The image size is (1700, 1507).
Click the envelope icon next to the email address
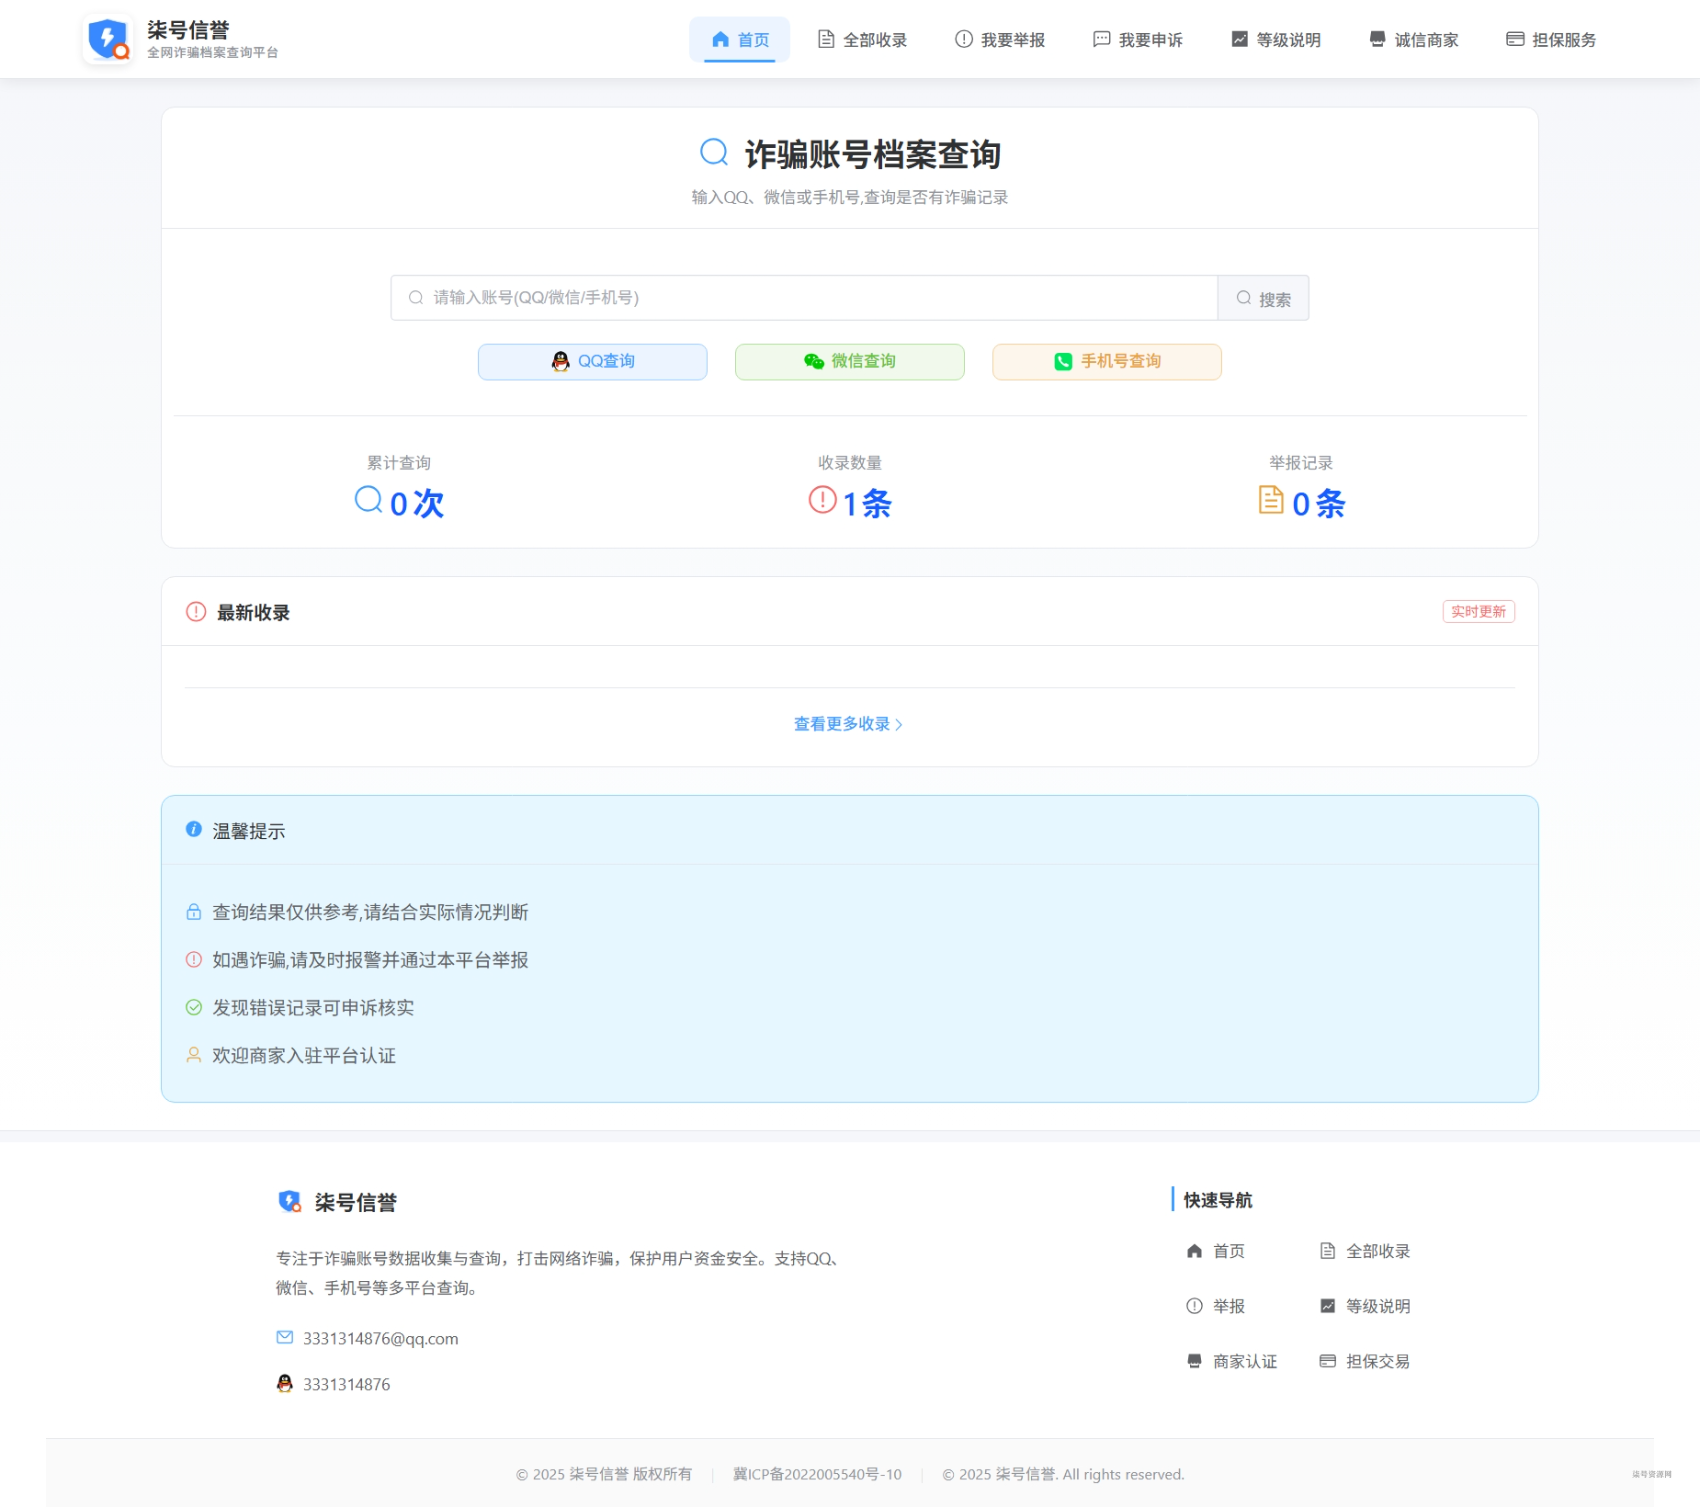tap(285, 1337)
